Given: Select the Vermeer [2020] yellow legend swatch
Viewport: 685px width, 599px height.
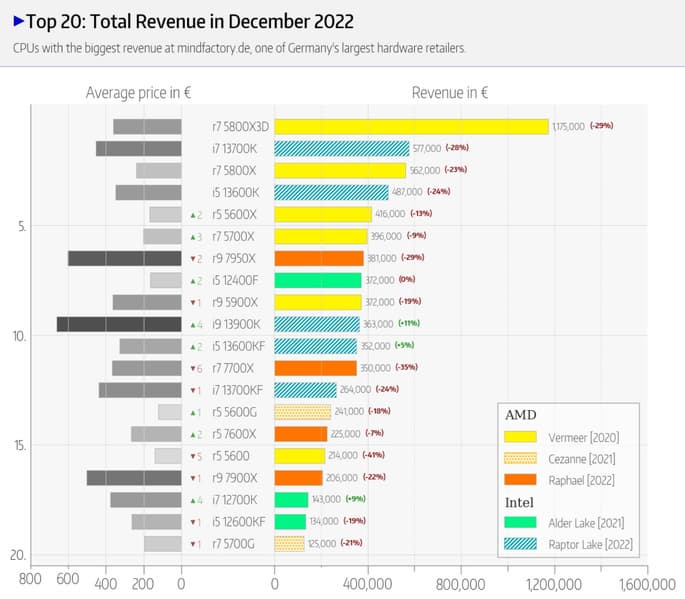Looking at the screenshot, I should pos(520,437).
